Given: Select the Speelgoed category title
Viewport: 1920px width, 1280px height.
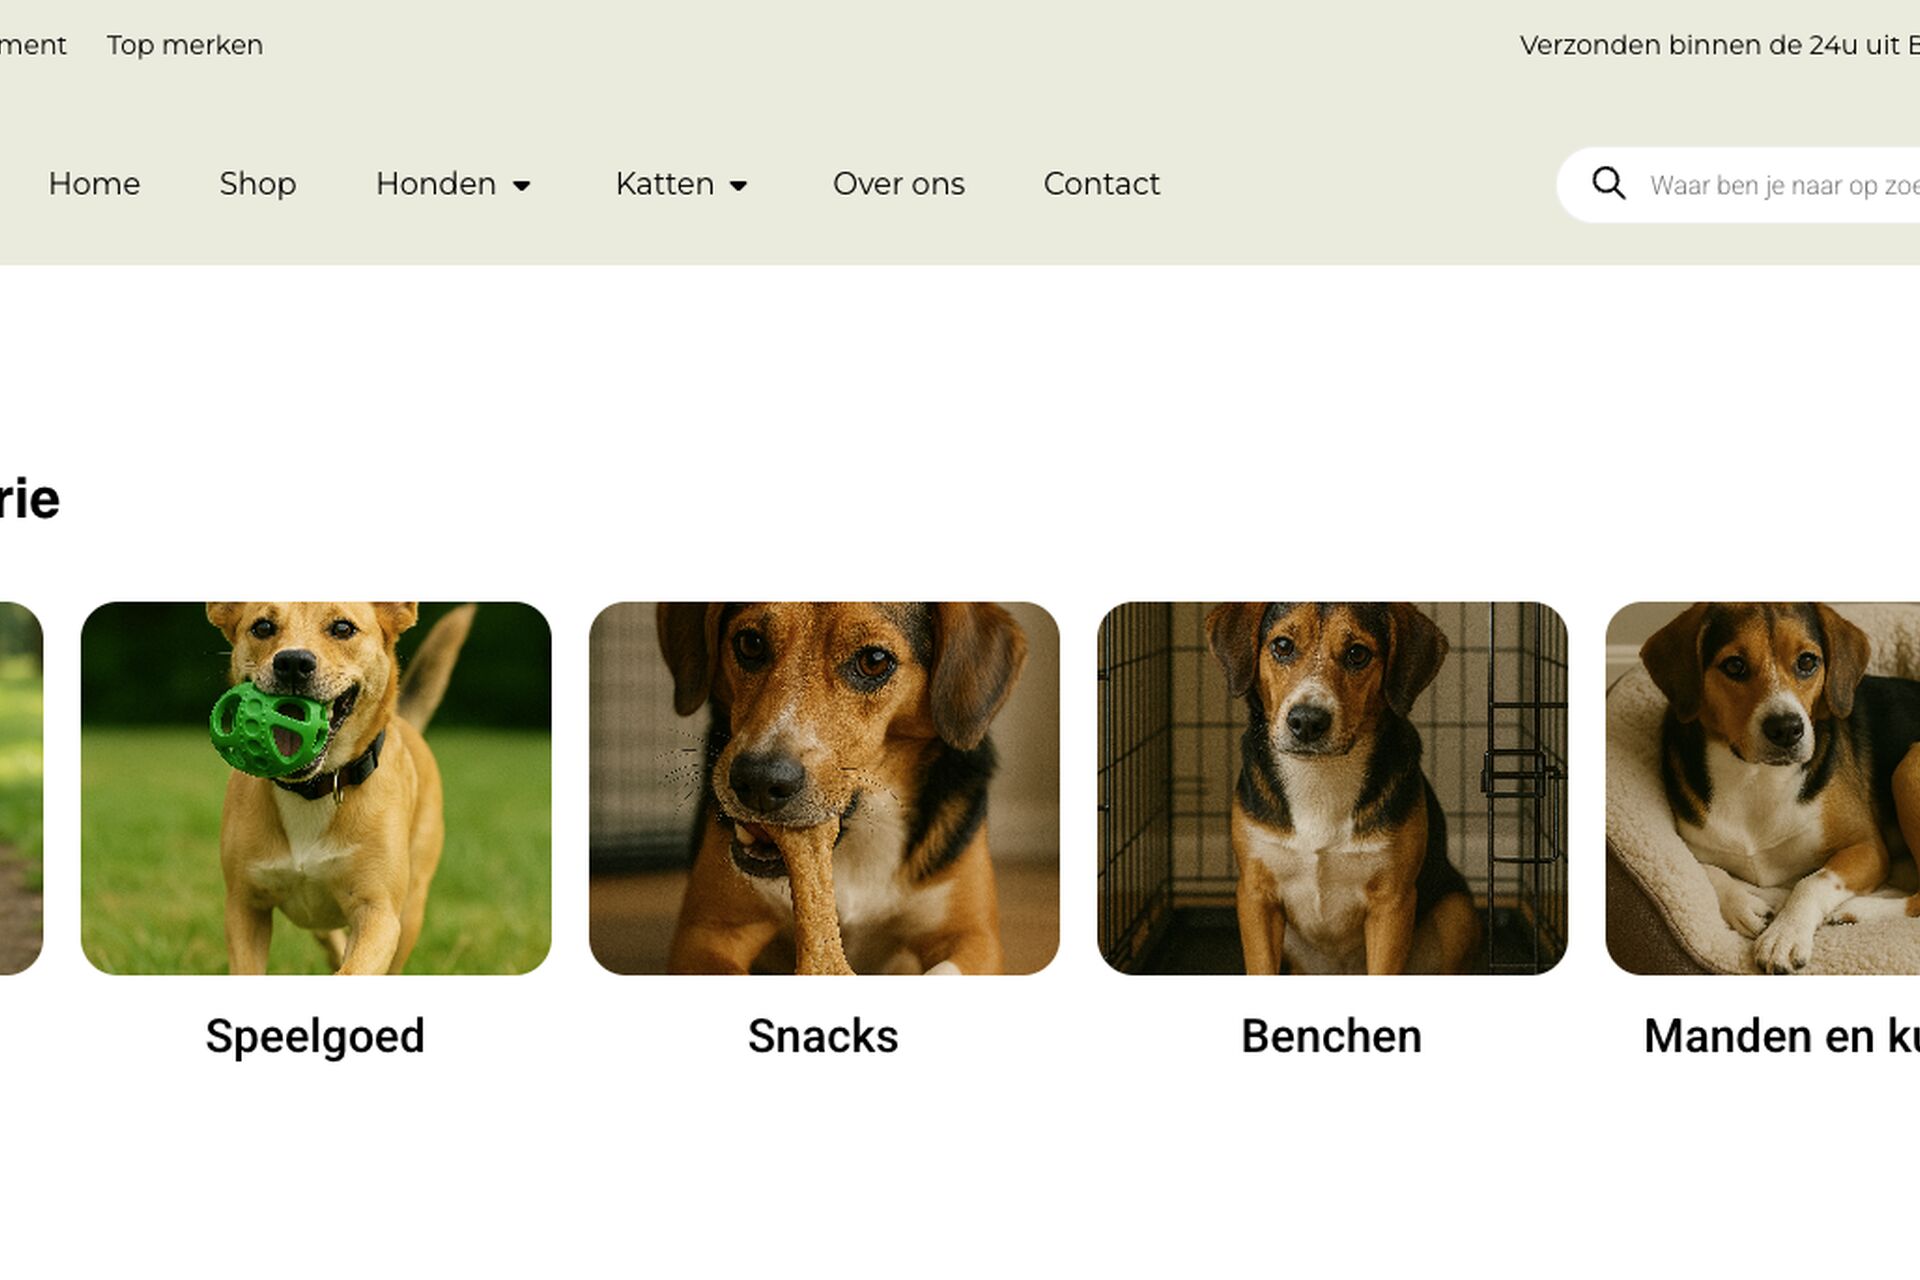Looking at the screenshot, I should [x=316, y=1036].
